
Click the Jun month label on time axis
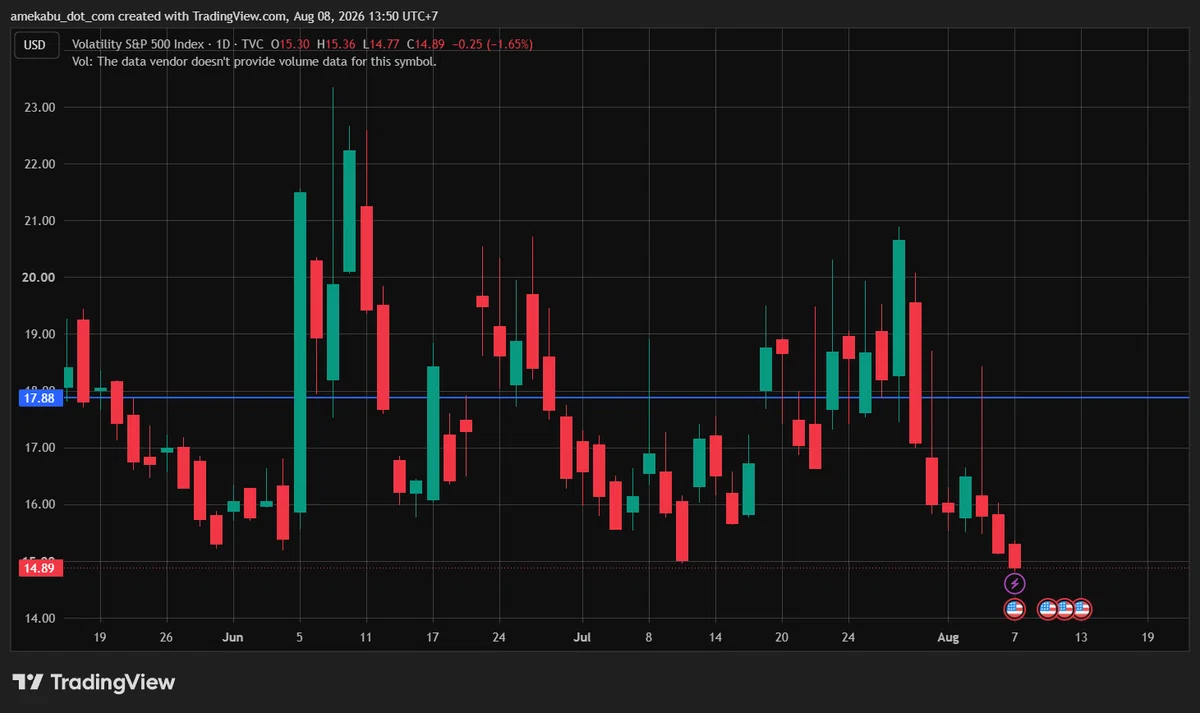(x=233, y=637)
